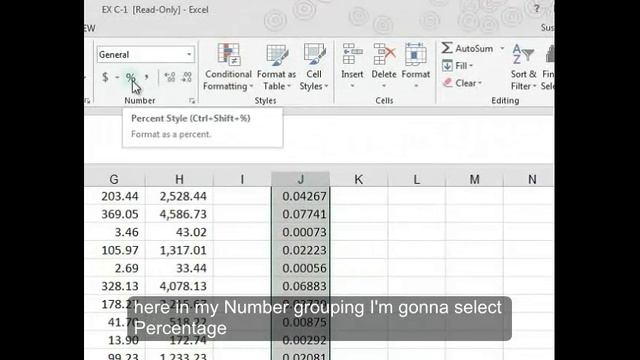Select cell containing 2.69
This screenshot has height=360, width=640.
pos(115,268)
